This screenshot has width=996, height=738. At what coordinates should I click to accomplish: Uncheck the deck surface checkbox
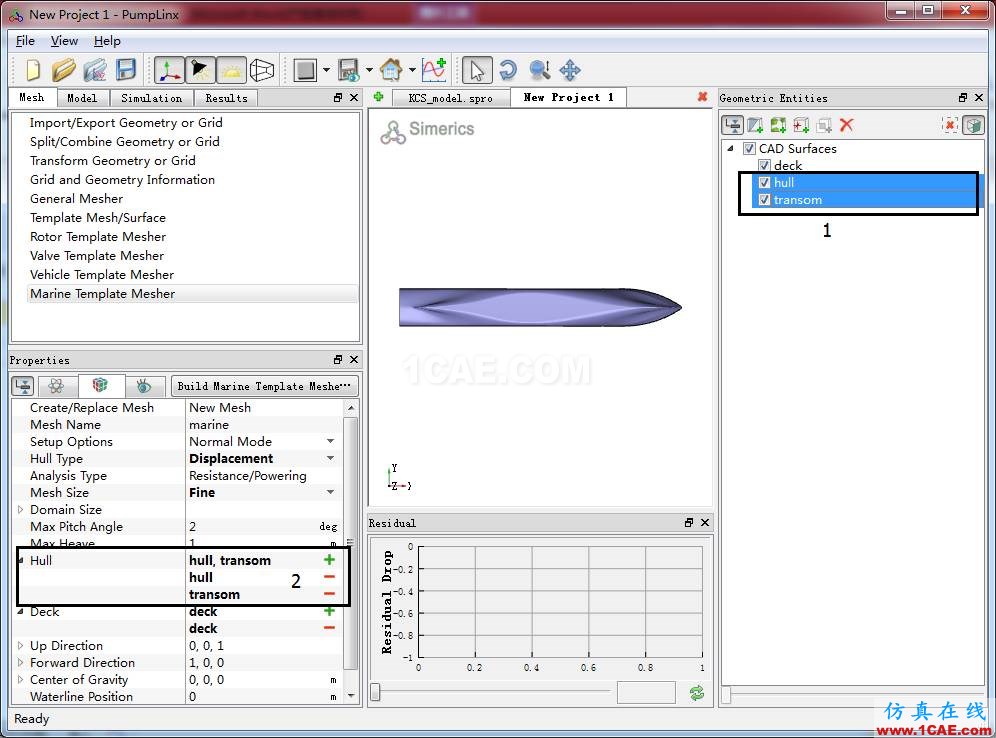[765, 165]
